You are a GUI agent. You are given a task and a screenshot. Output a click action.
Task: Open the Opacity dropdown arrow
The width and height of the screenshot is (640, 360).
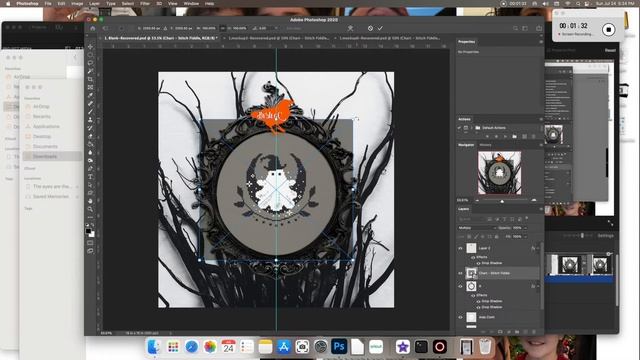coord(525,228)
